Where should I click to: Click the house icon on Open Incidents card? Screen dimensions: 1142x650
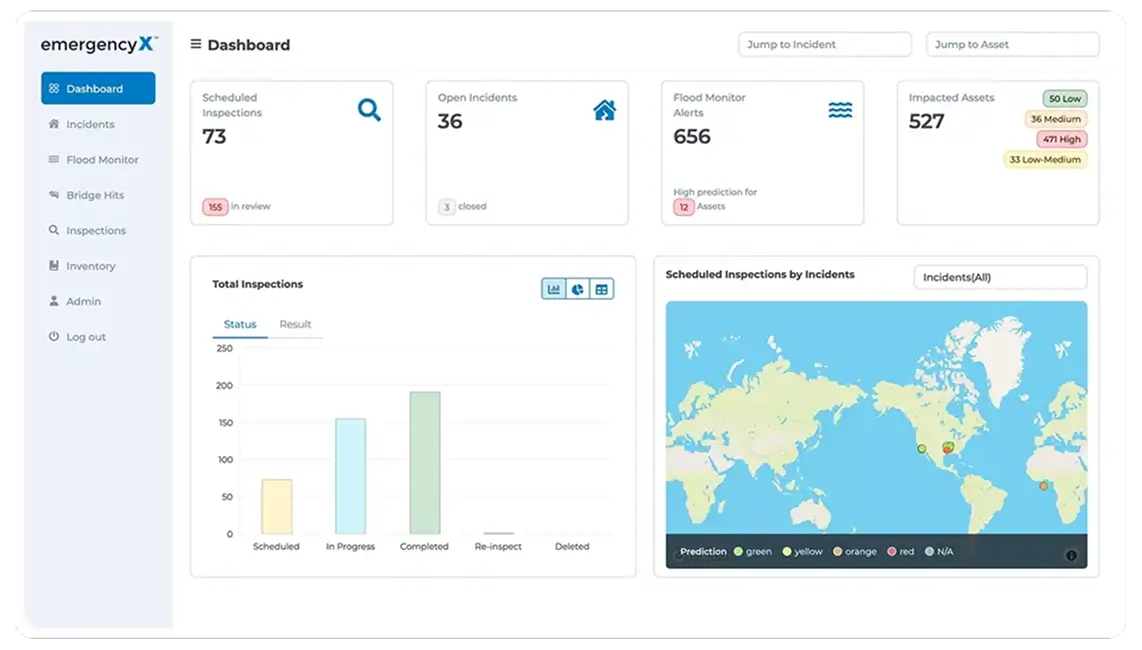point(605,110)
